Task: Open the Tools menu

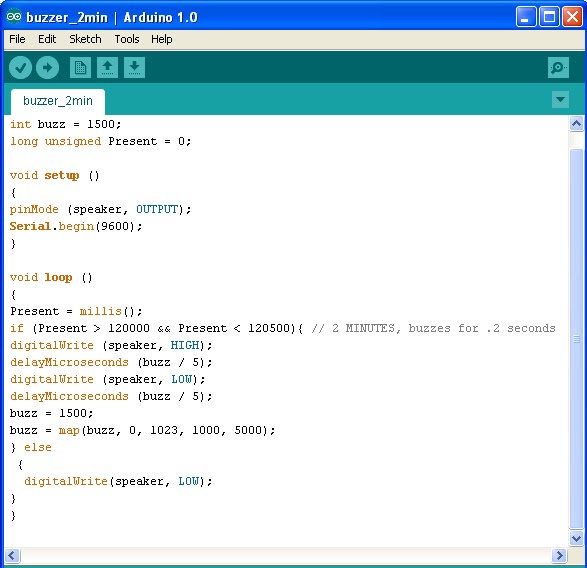Action: pyautogui.click(x=127, y=39)
